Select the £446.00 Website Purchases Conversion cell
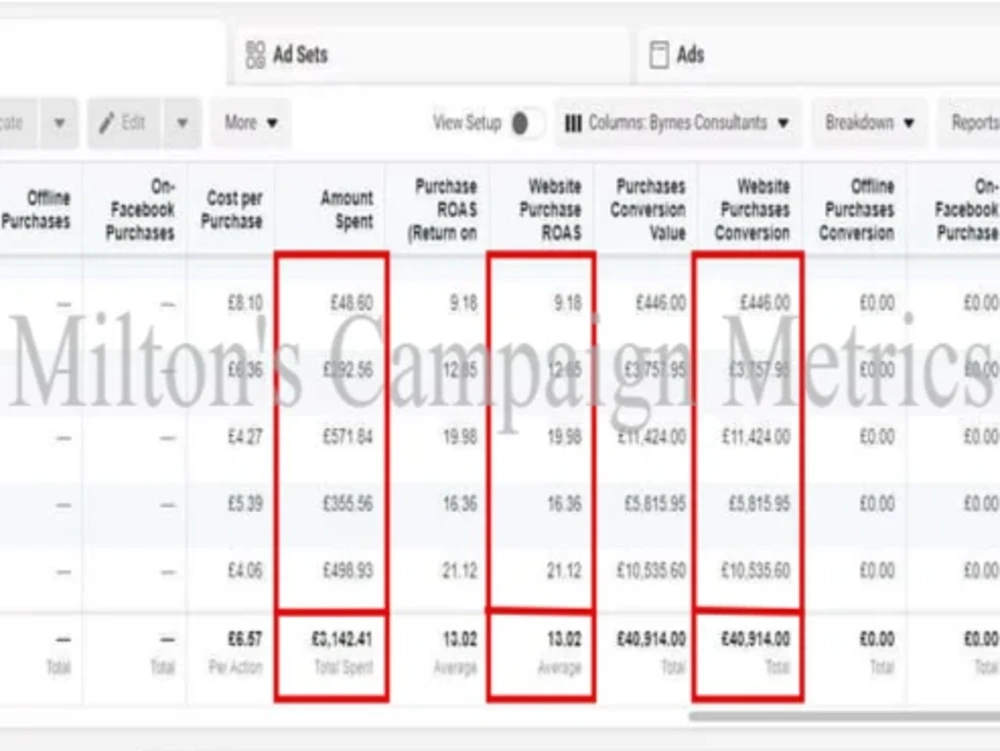The height and width of the screenshot is (751, 1000). click(x=765, y=303)
